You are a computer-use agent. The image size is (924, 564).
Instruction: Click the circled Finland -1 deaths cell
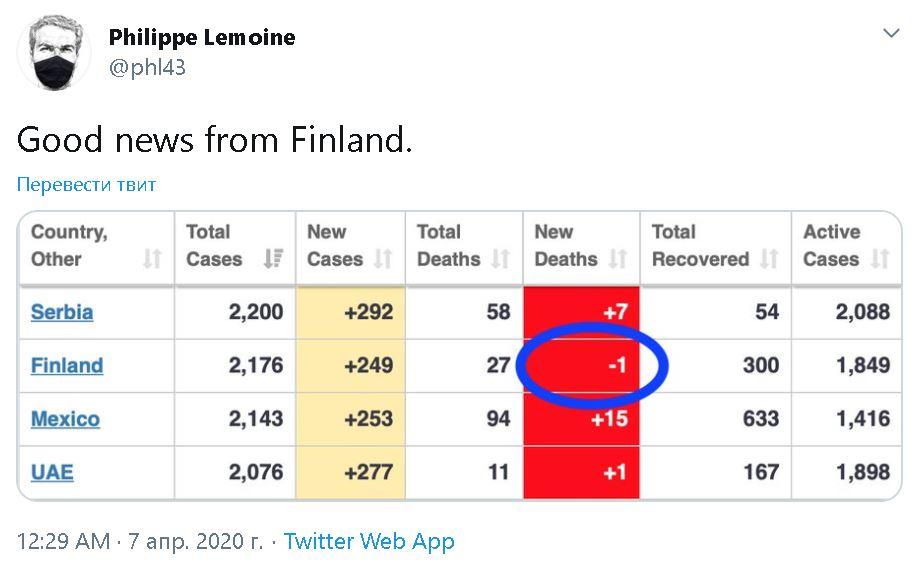pos(590,365)
